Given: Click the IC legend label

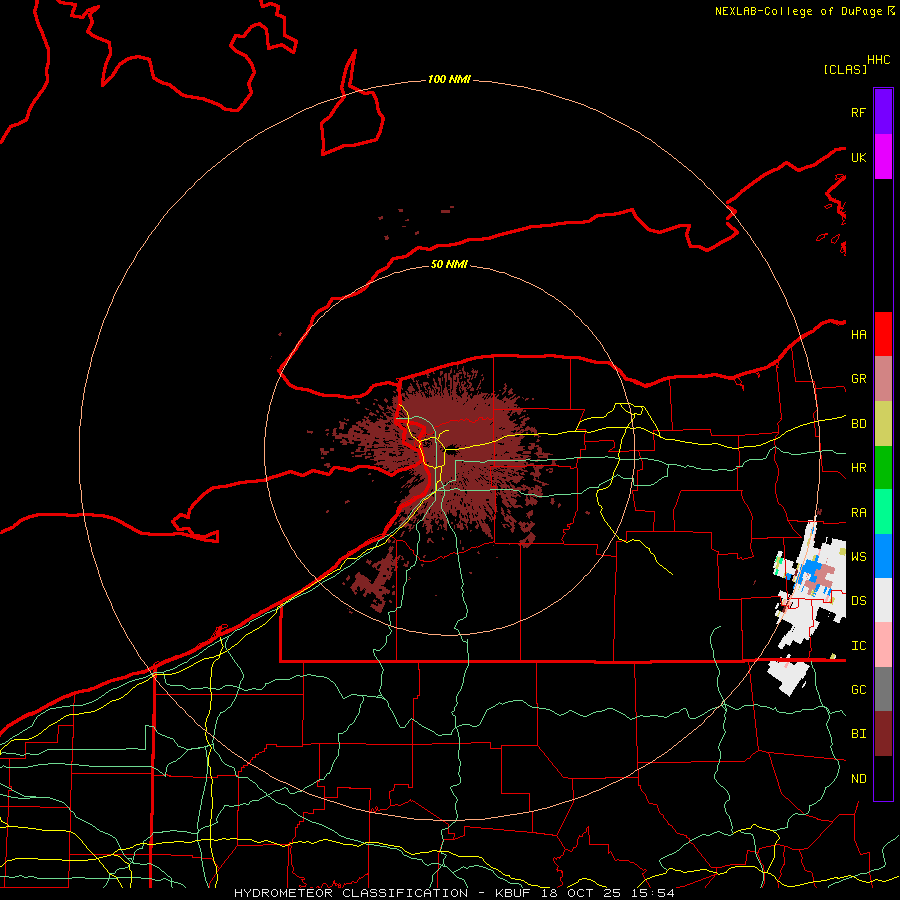Looking at the screenshot, I should click(858, 646).
